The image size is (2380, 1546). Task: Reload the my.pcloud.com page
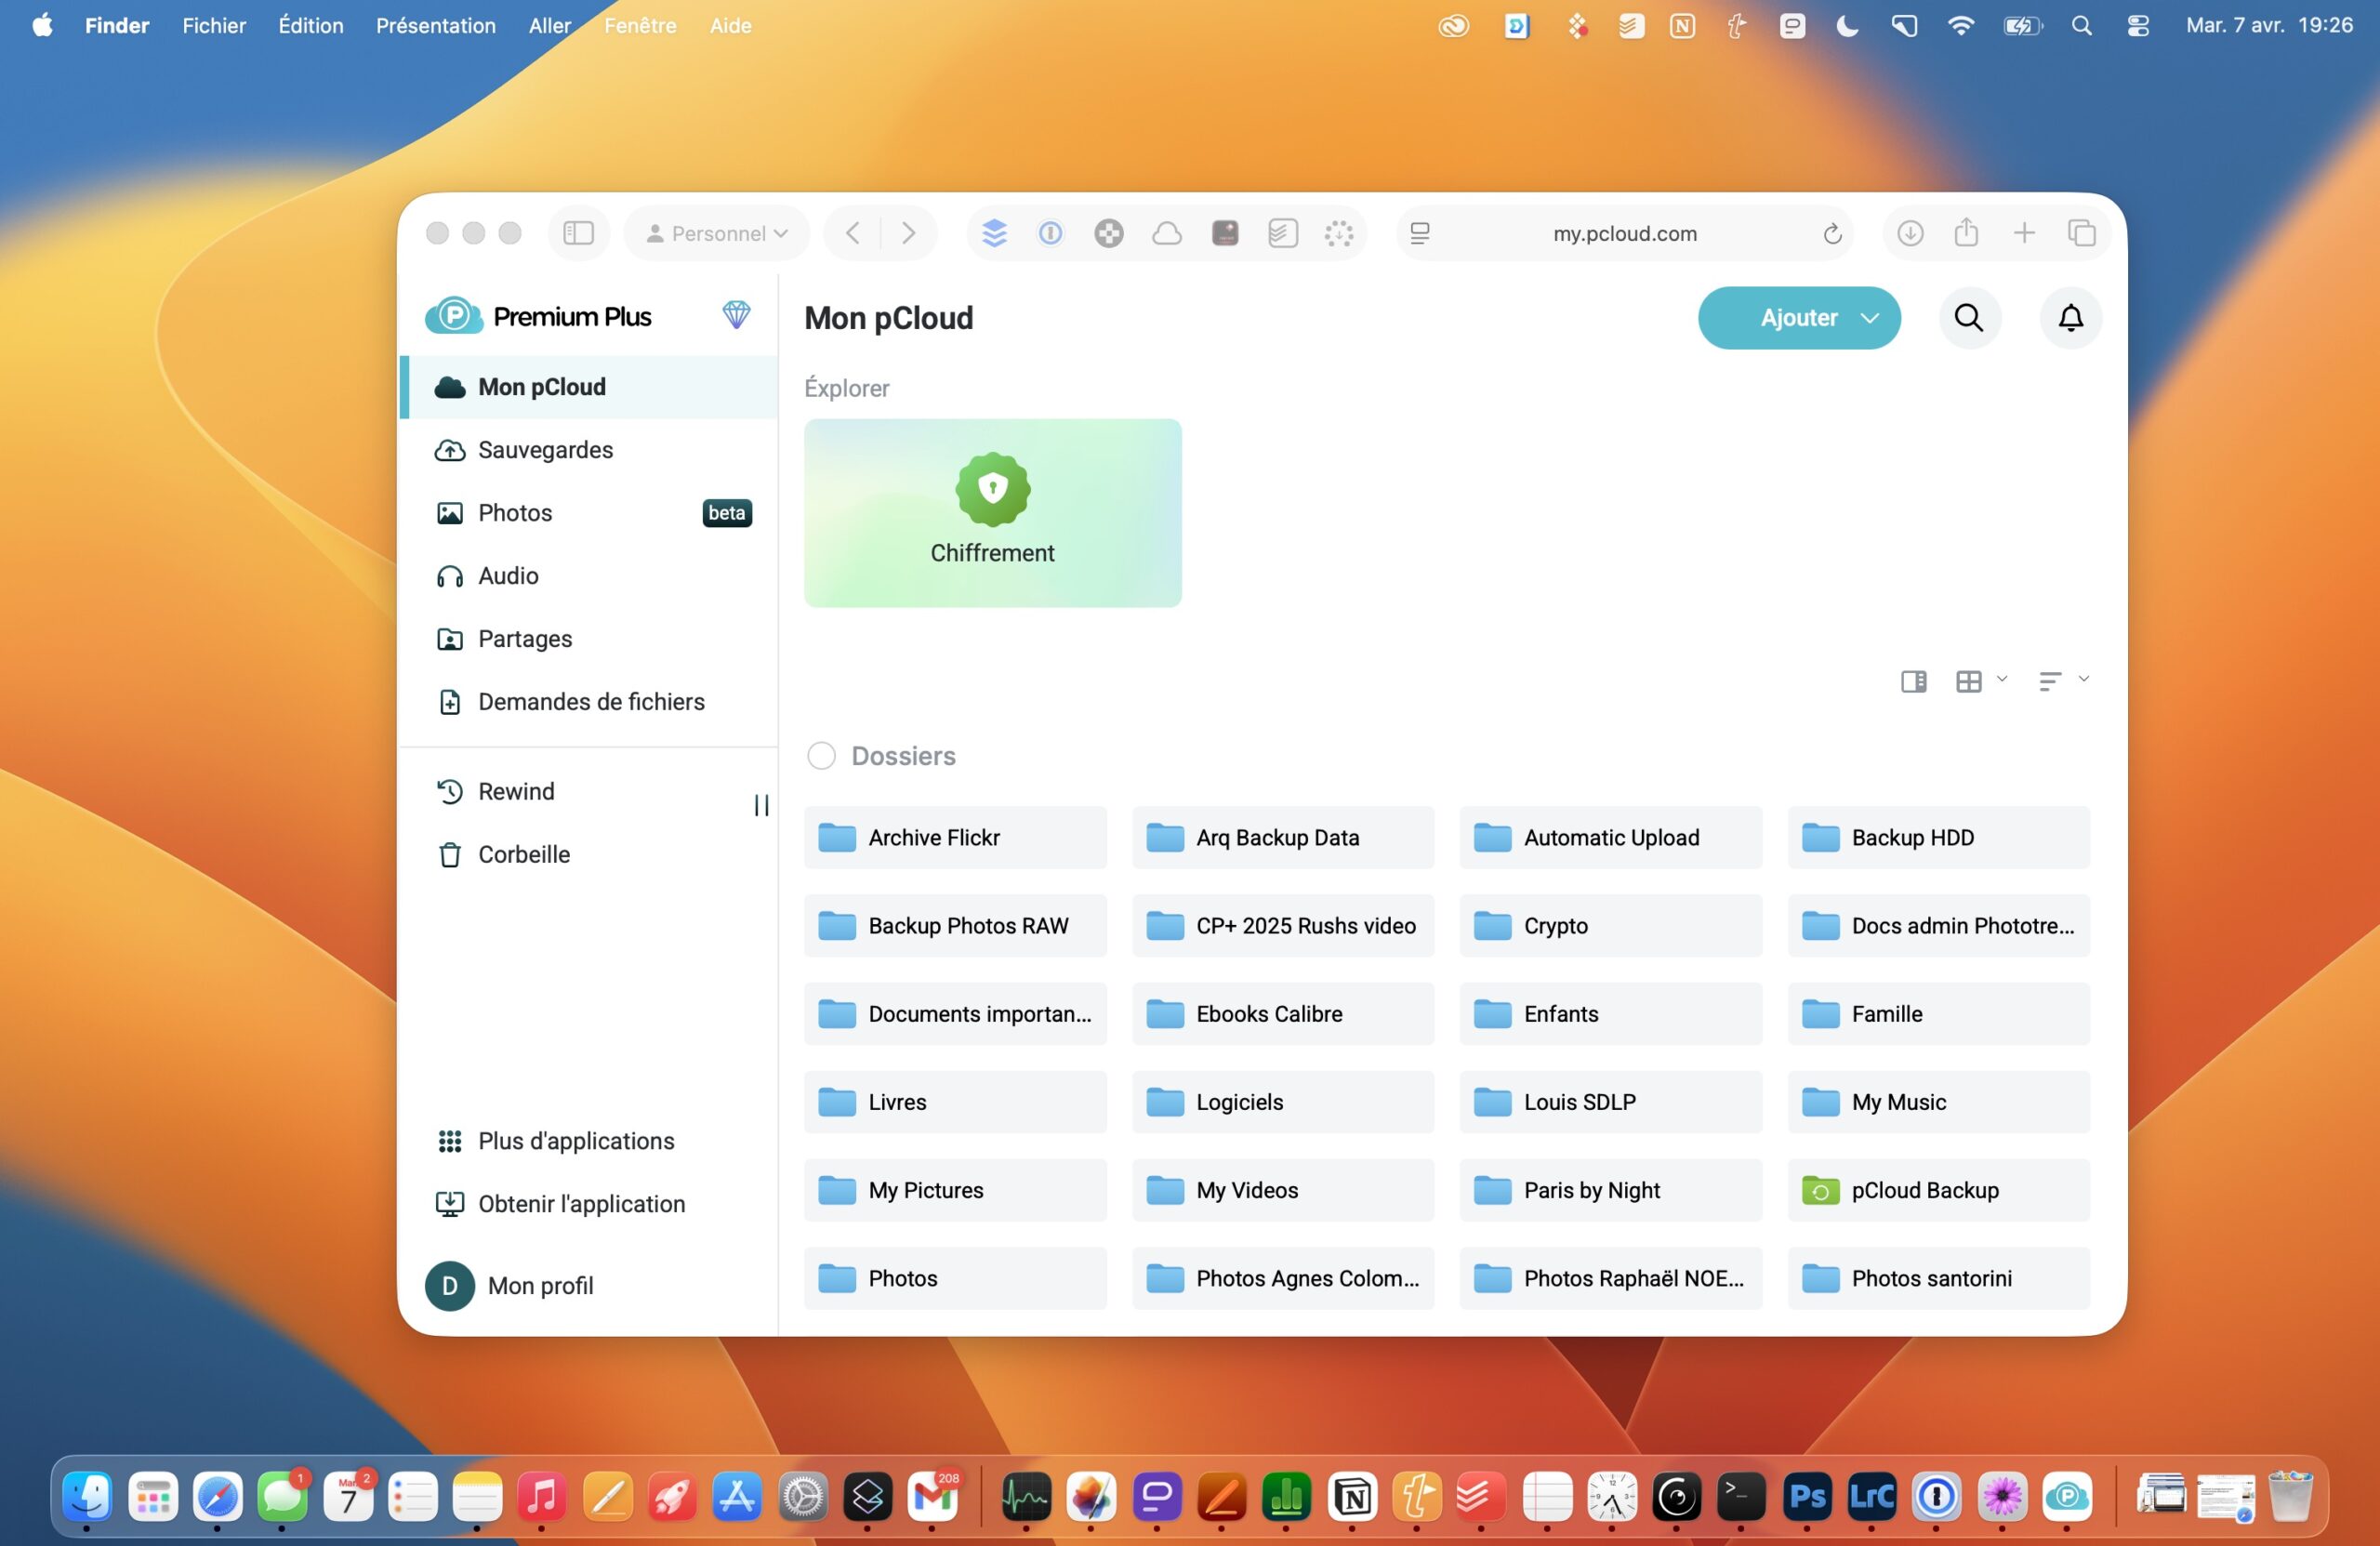pos(1832,233)
